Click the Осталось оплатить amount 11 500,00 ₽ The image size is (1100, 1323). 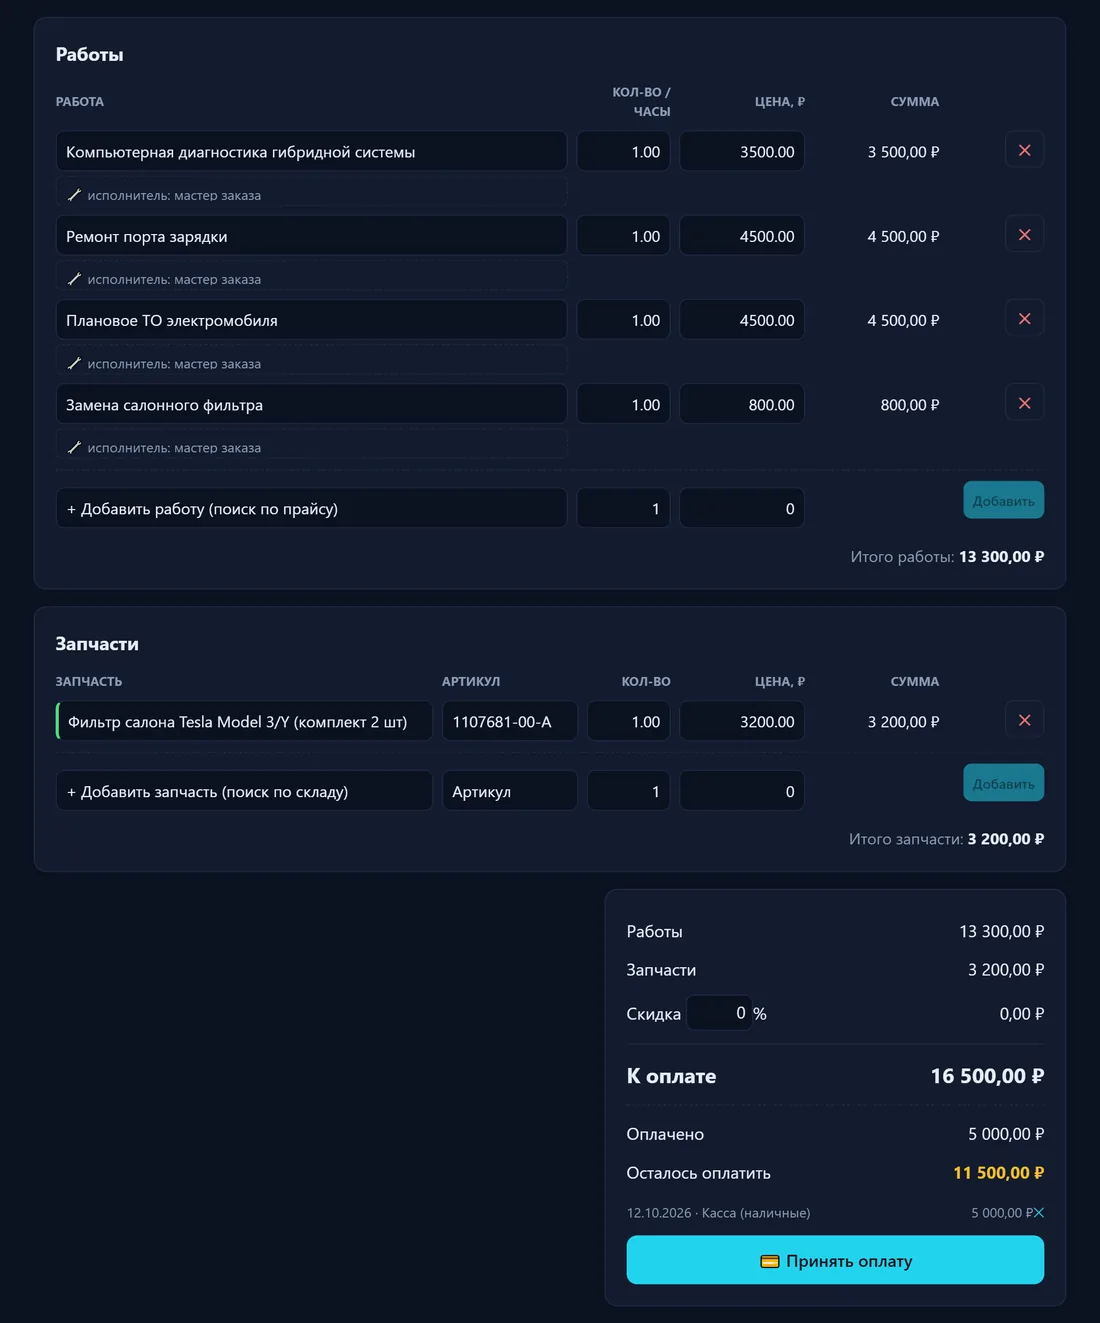pyautogui.click(x=998, y=1172)
